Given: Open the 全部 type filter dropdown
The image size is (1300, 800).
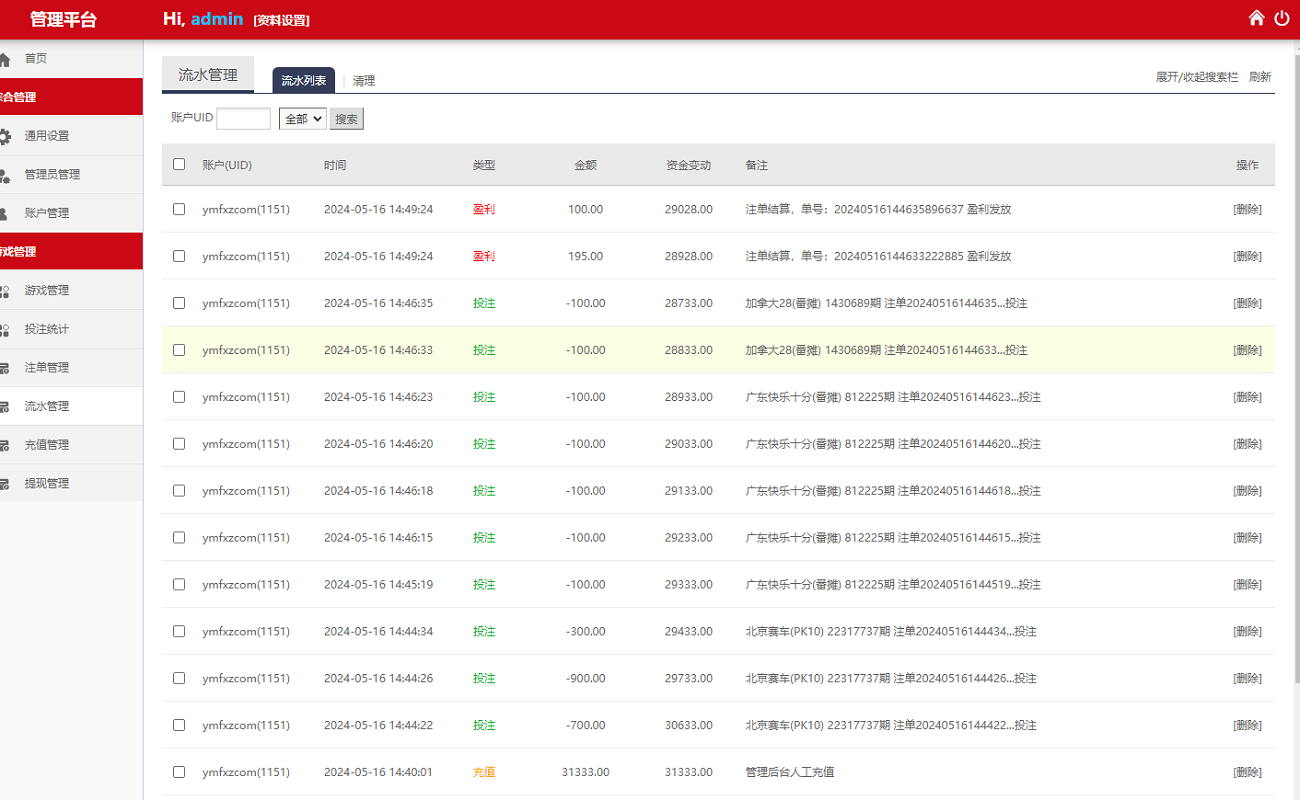Looking at the screenshot, I should (x=302, y=119).
